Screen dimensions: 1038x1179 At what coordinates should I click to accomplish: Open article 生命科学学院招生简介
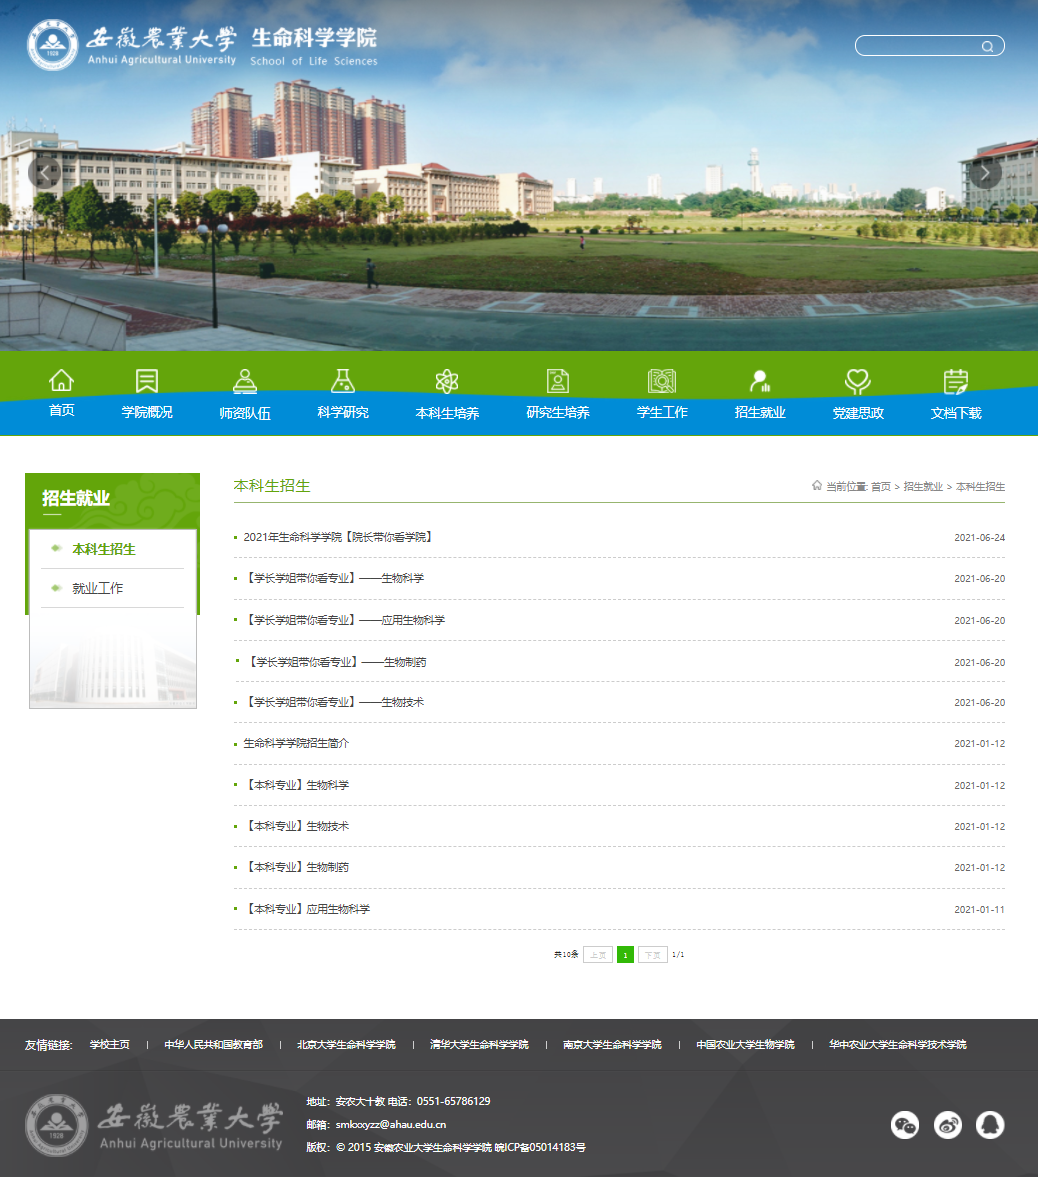pyautogui.click(x=296, y=744)
